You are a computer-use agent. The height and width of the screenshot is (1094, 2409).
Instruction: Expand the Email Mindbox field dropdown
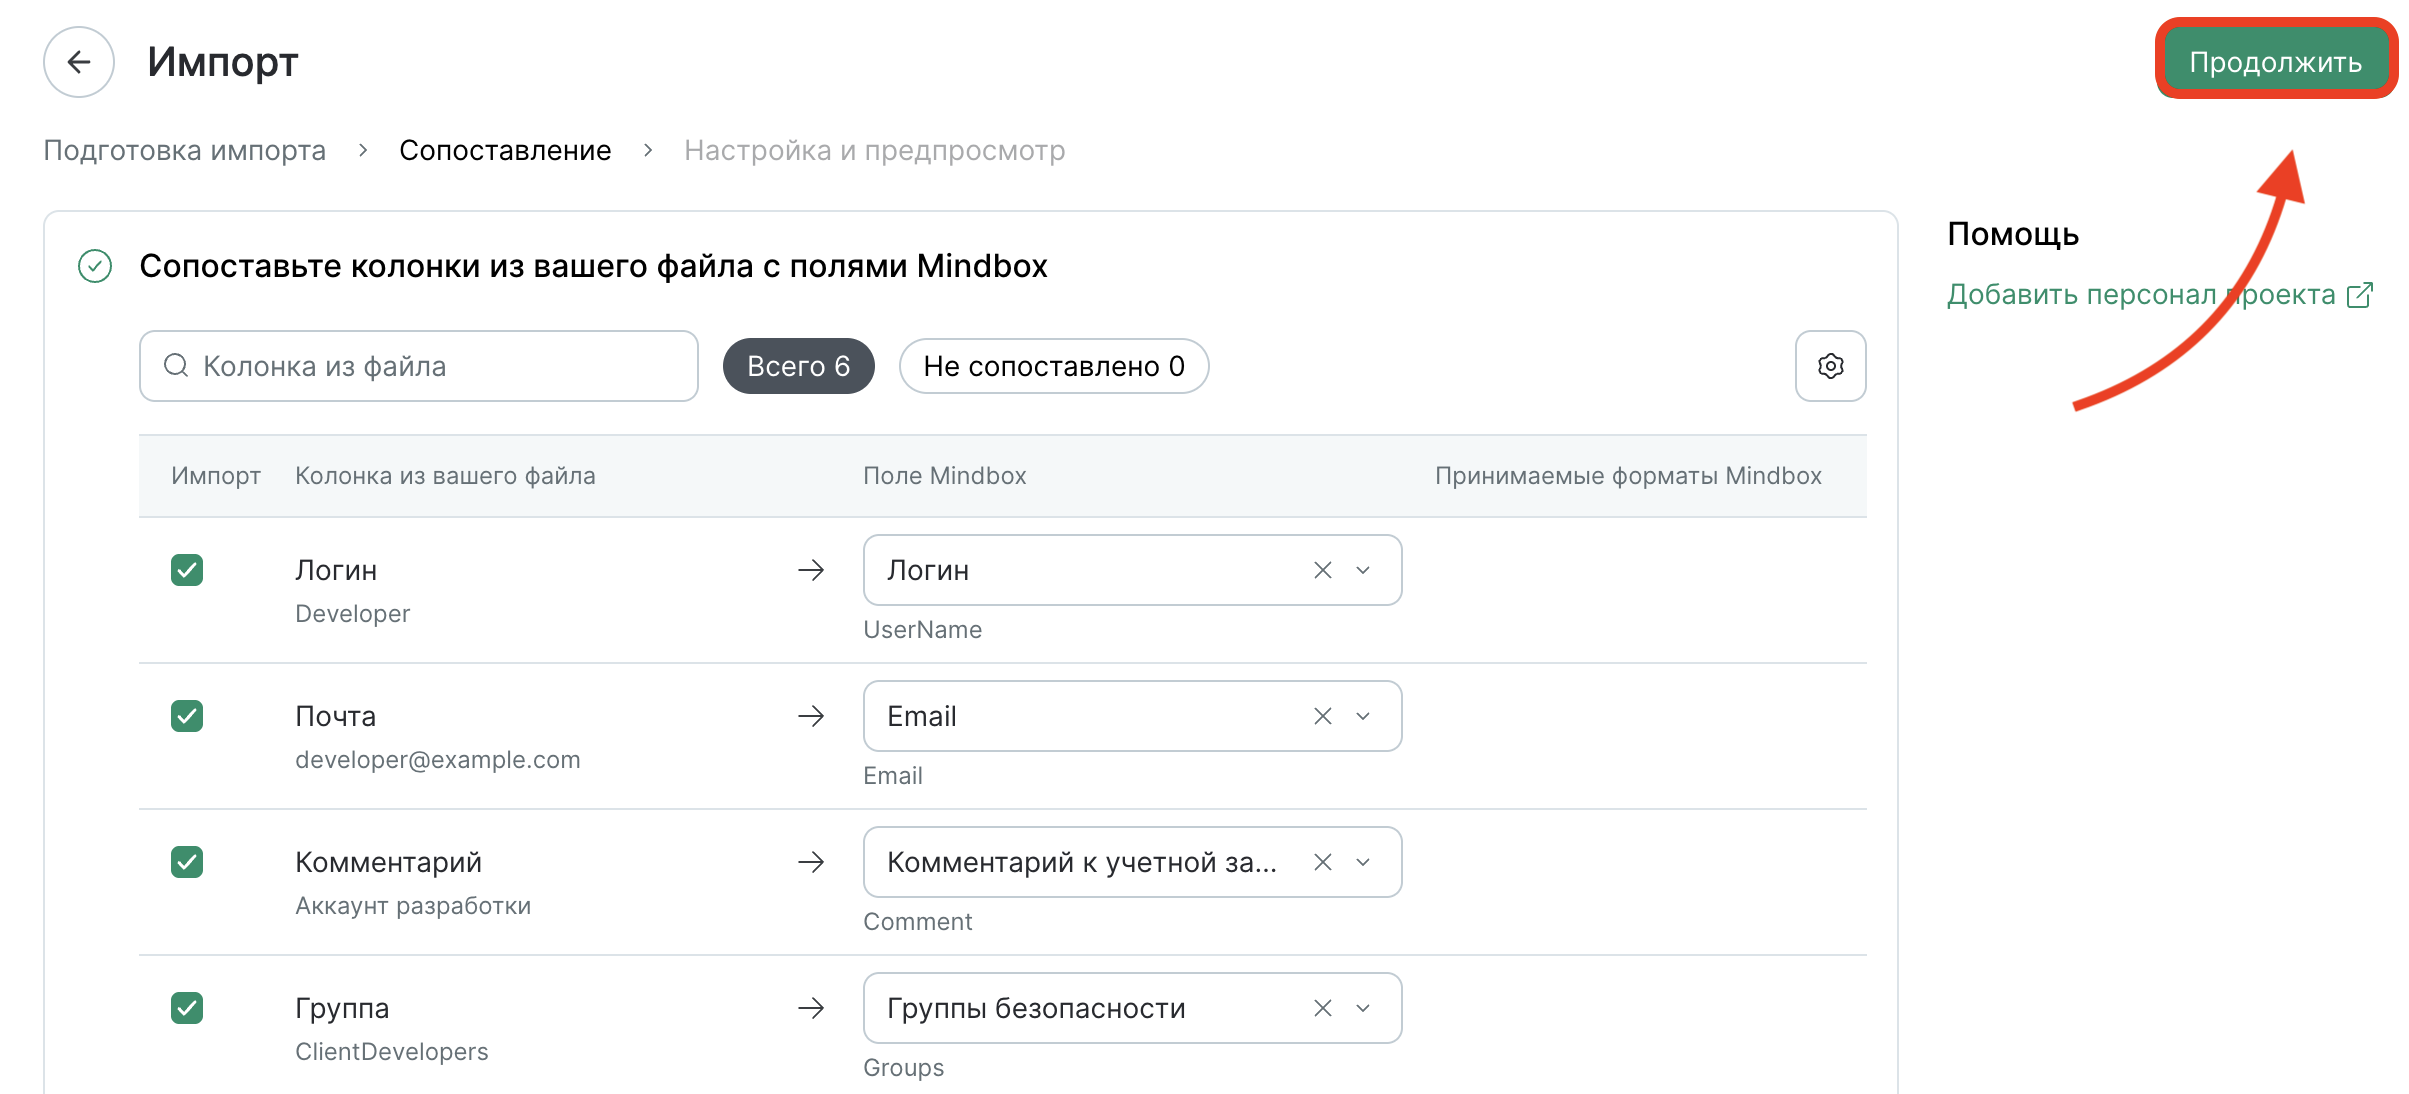click(x=1363, y=716)
